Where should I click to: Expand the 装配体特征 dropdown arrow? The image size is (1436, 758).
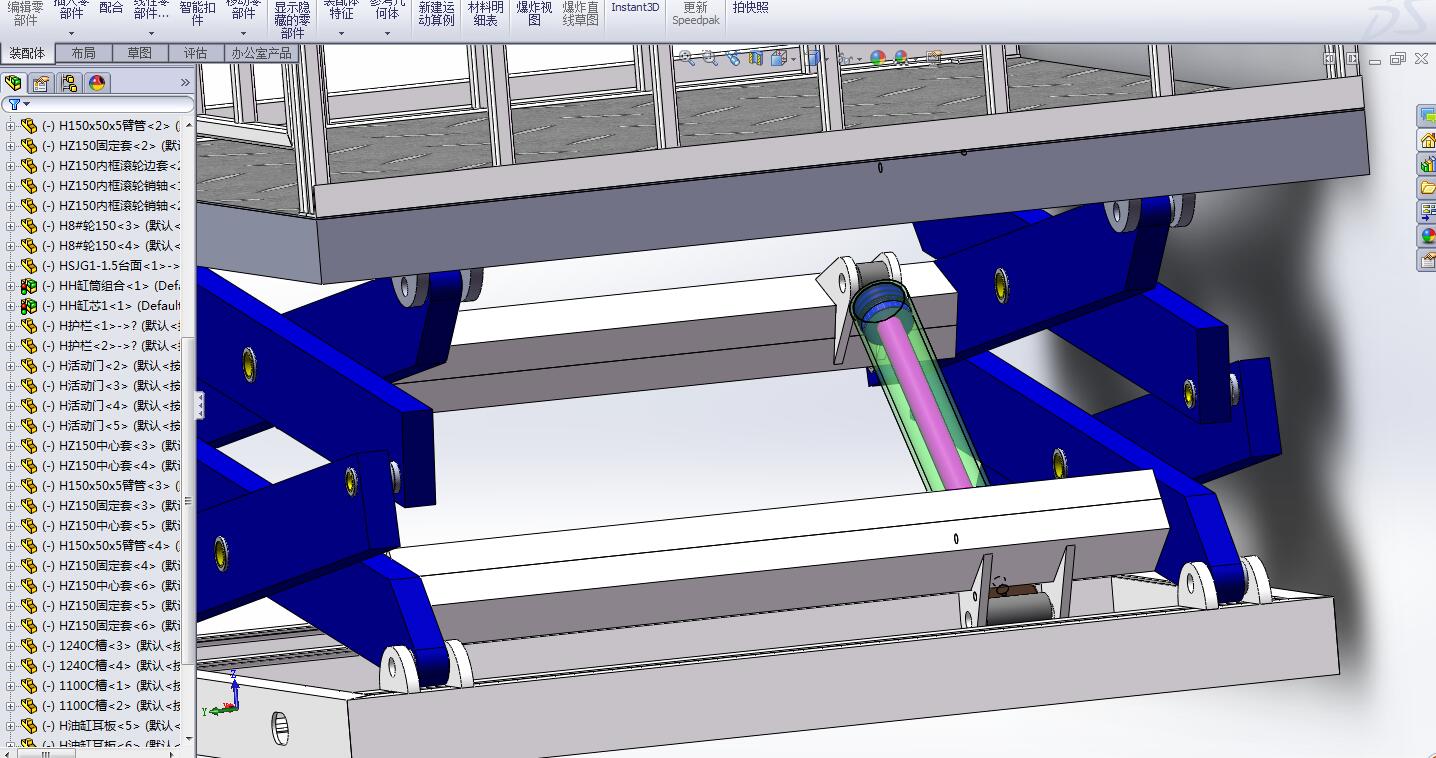(x=341, y=34)
